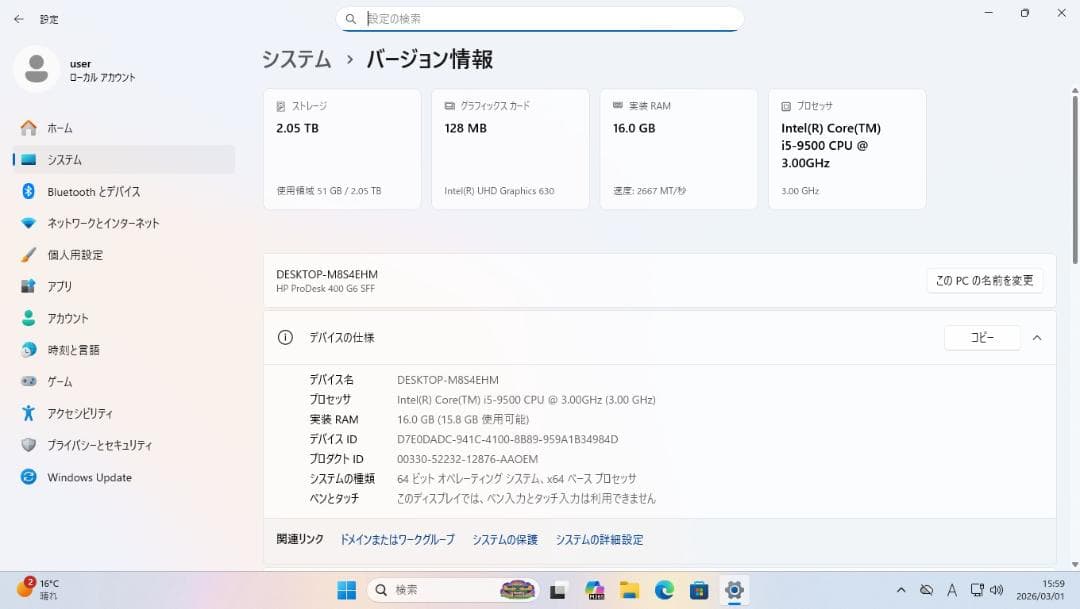The width and height of the screenshot is (1080, 609).
Task: Click the info icon beside デバイスの仕様
Action: [285, 338]
